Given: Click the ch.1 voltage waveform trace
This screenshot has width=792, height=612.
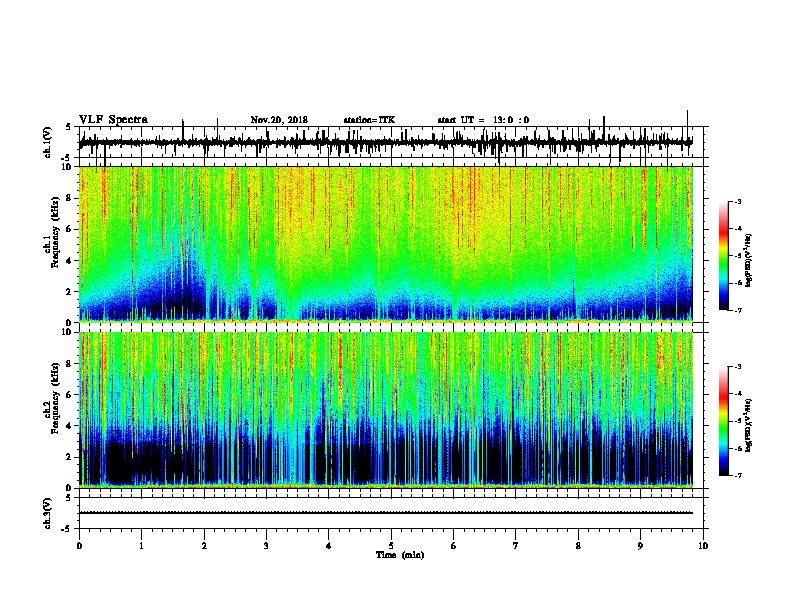Looking at the screenshot, I should click(385, 143).
